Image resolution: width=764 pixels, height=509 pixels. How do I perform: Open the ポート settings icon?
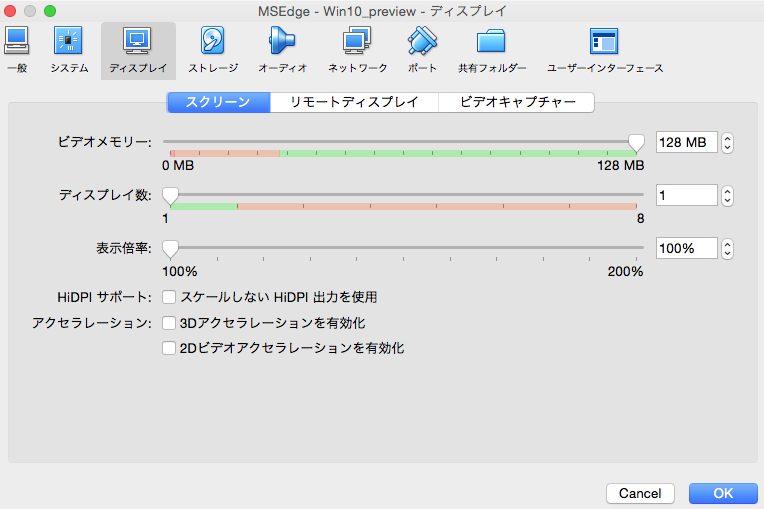[422, 50]
